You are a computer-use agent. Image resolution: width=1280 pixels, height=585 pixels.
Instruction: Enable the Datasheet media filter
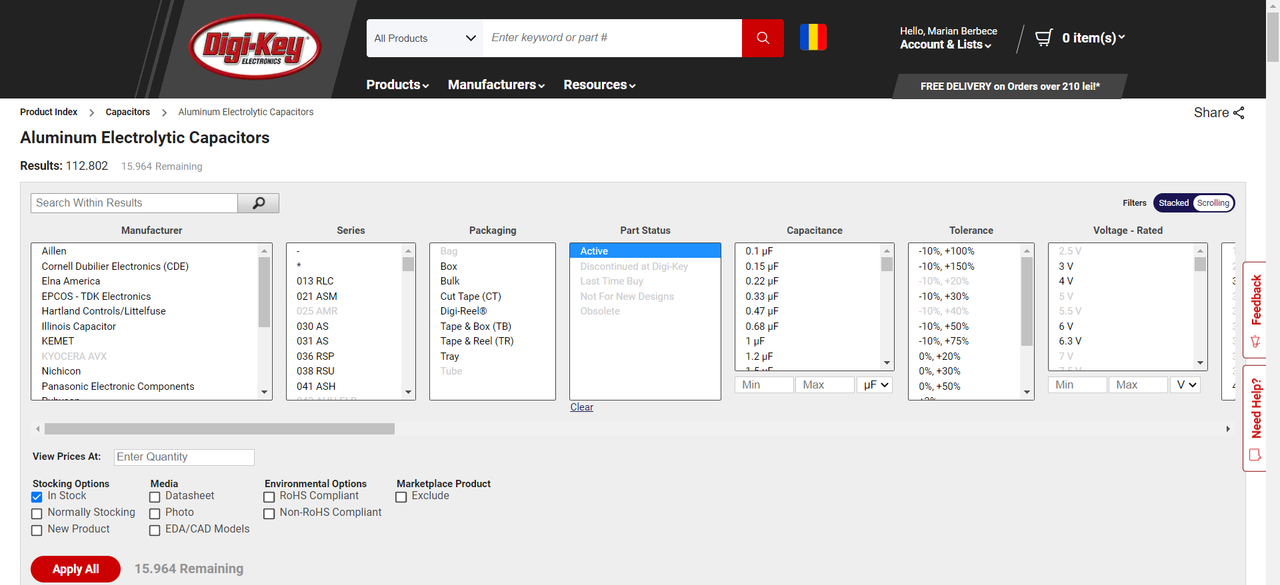click(x=155, y=496)
